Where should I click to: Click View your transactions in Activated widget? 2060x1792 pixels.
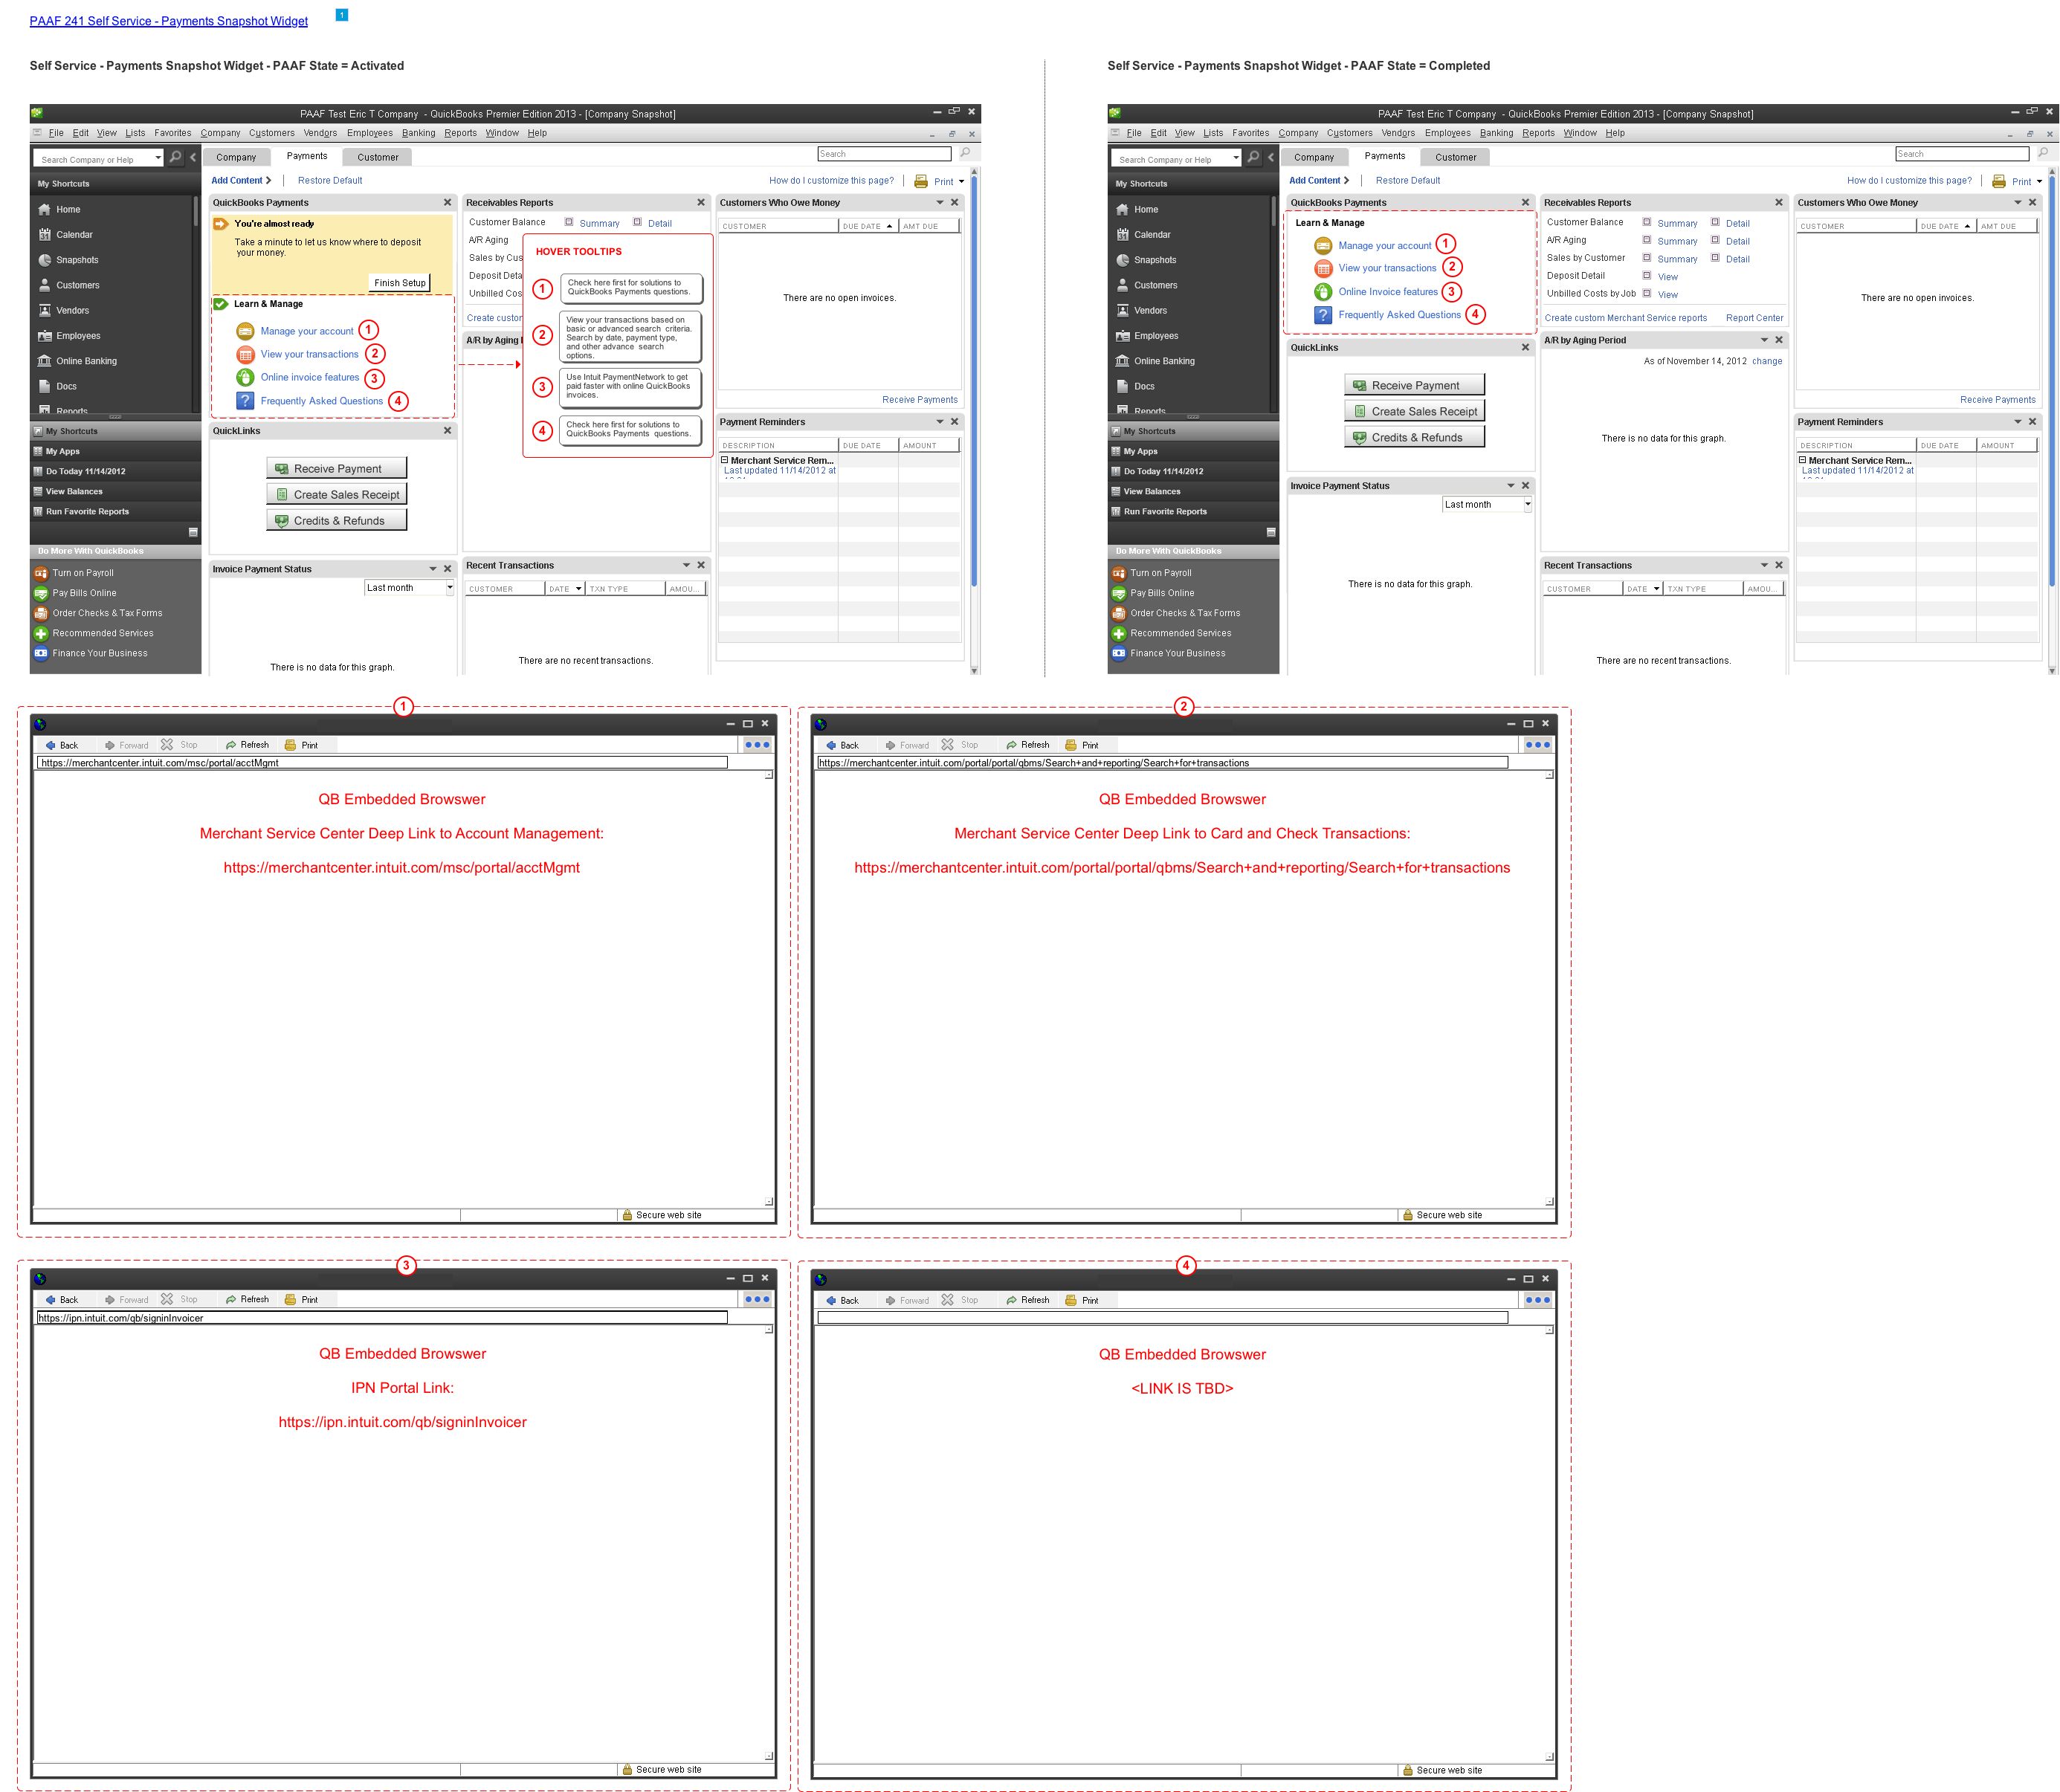[309, 354]
